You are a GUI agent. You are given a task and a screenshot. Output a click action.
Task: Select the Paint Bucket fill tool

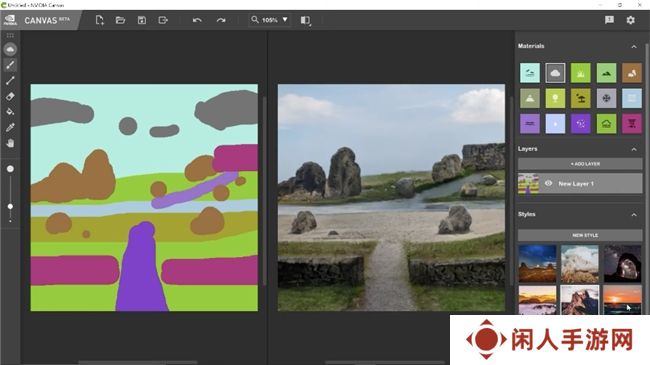pos(10,112)
